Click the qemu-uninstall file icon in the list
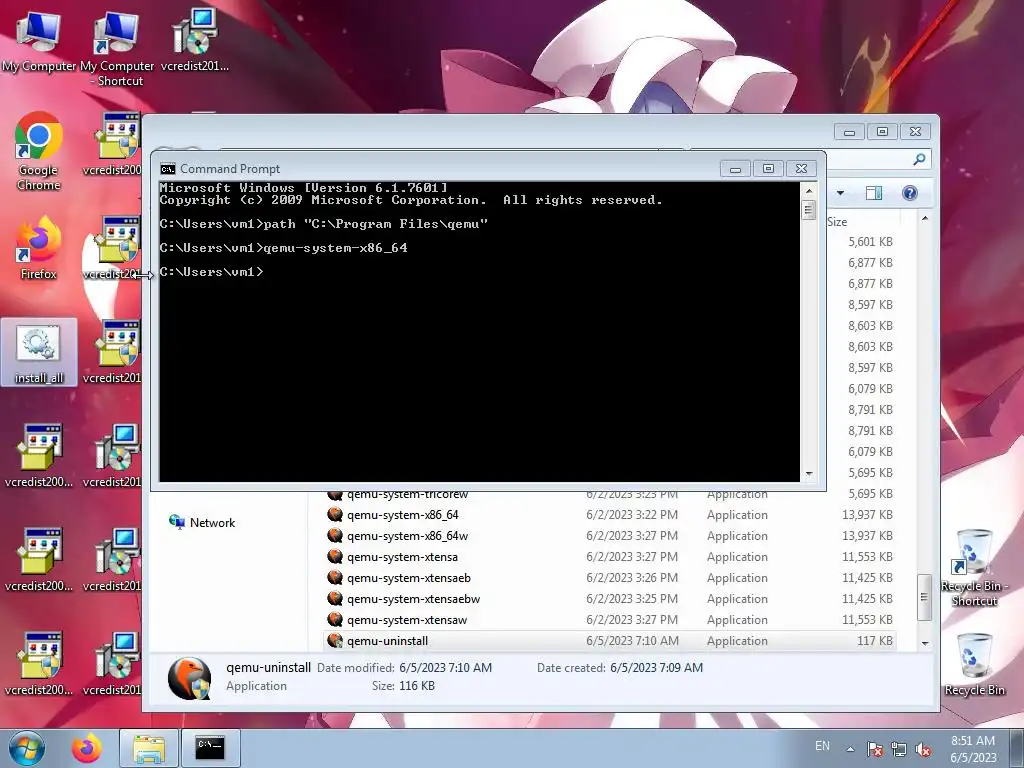1024x768 pixels. pos(335,641)
